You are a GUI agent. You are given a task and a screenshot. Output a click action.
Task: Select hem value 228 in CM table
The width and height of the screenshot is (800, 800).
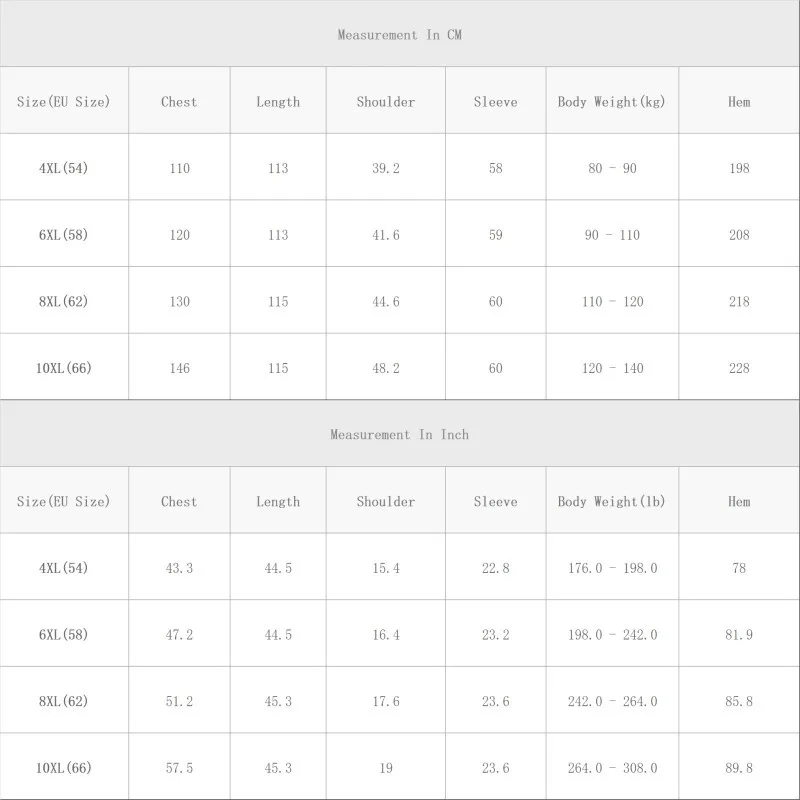739,368
